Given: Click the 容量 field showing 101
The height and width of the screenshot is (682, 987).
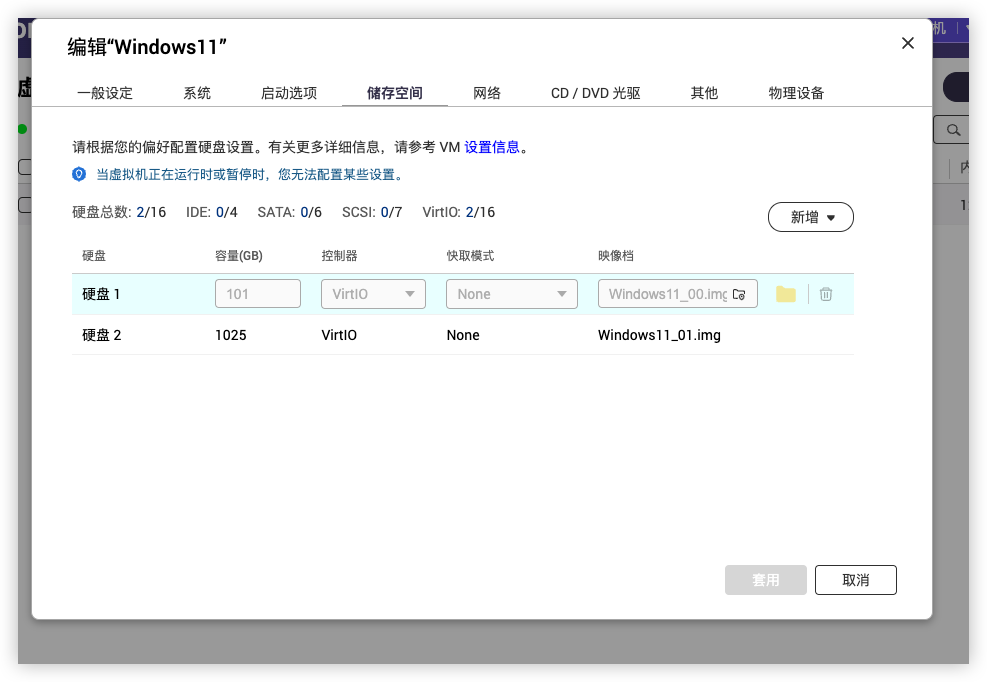Looking at the screenshot, I should (257, 294).
